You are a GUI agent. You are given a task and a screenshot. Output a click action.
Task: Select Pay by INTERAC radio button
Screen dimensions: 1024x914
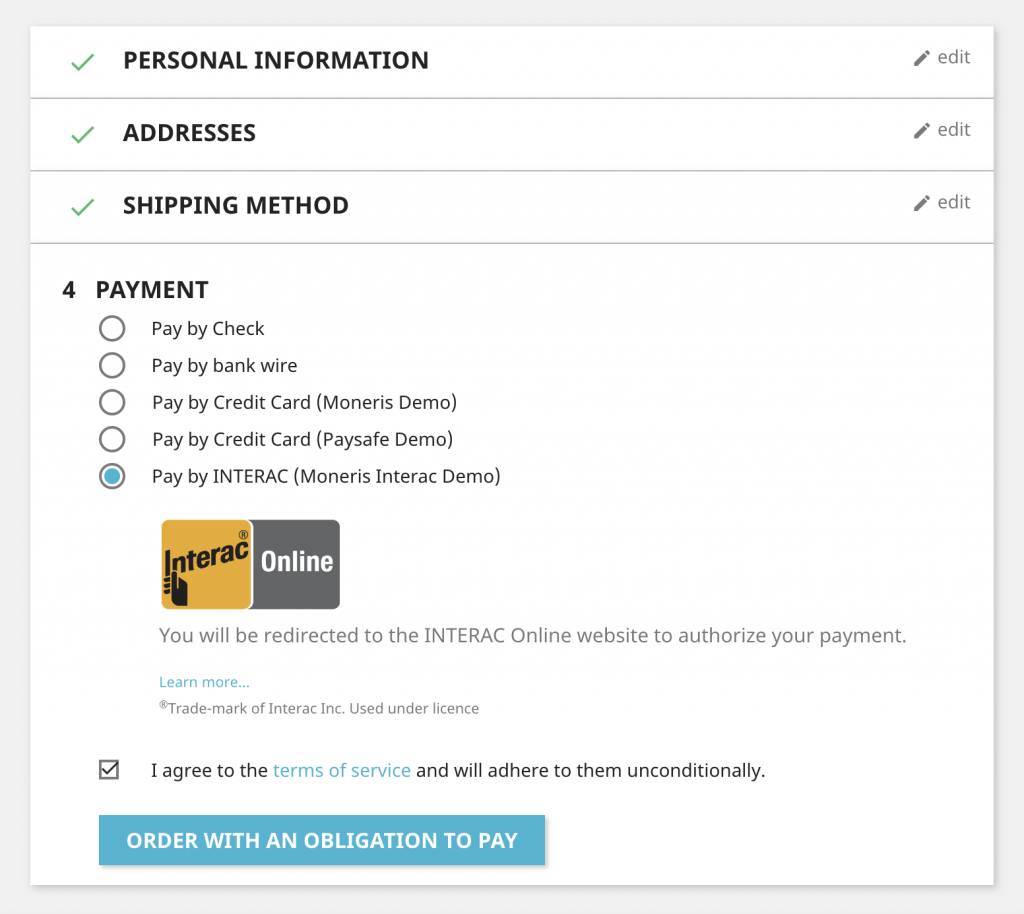pos(112,477)
